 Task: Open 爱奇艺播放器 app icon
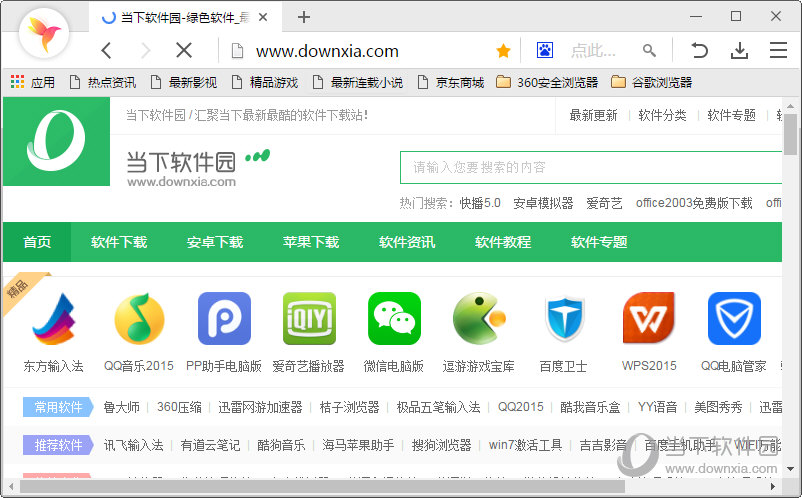[309, 318]
